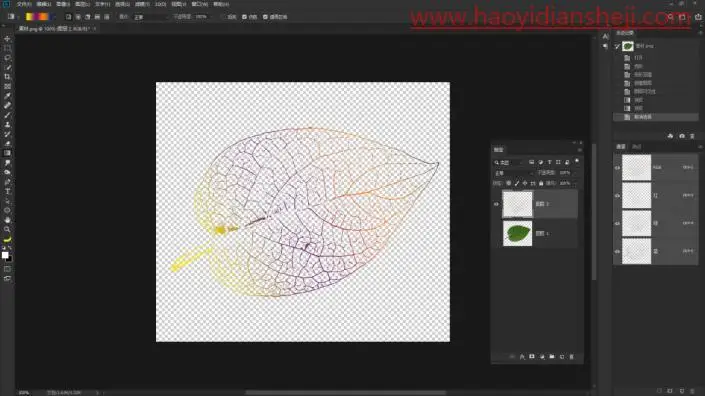Viewport: 705px width, 396px height.
Task: Add a layer mask in Layers panel
Action: 532,356
